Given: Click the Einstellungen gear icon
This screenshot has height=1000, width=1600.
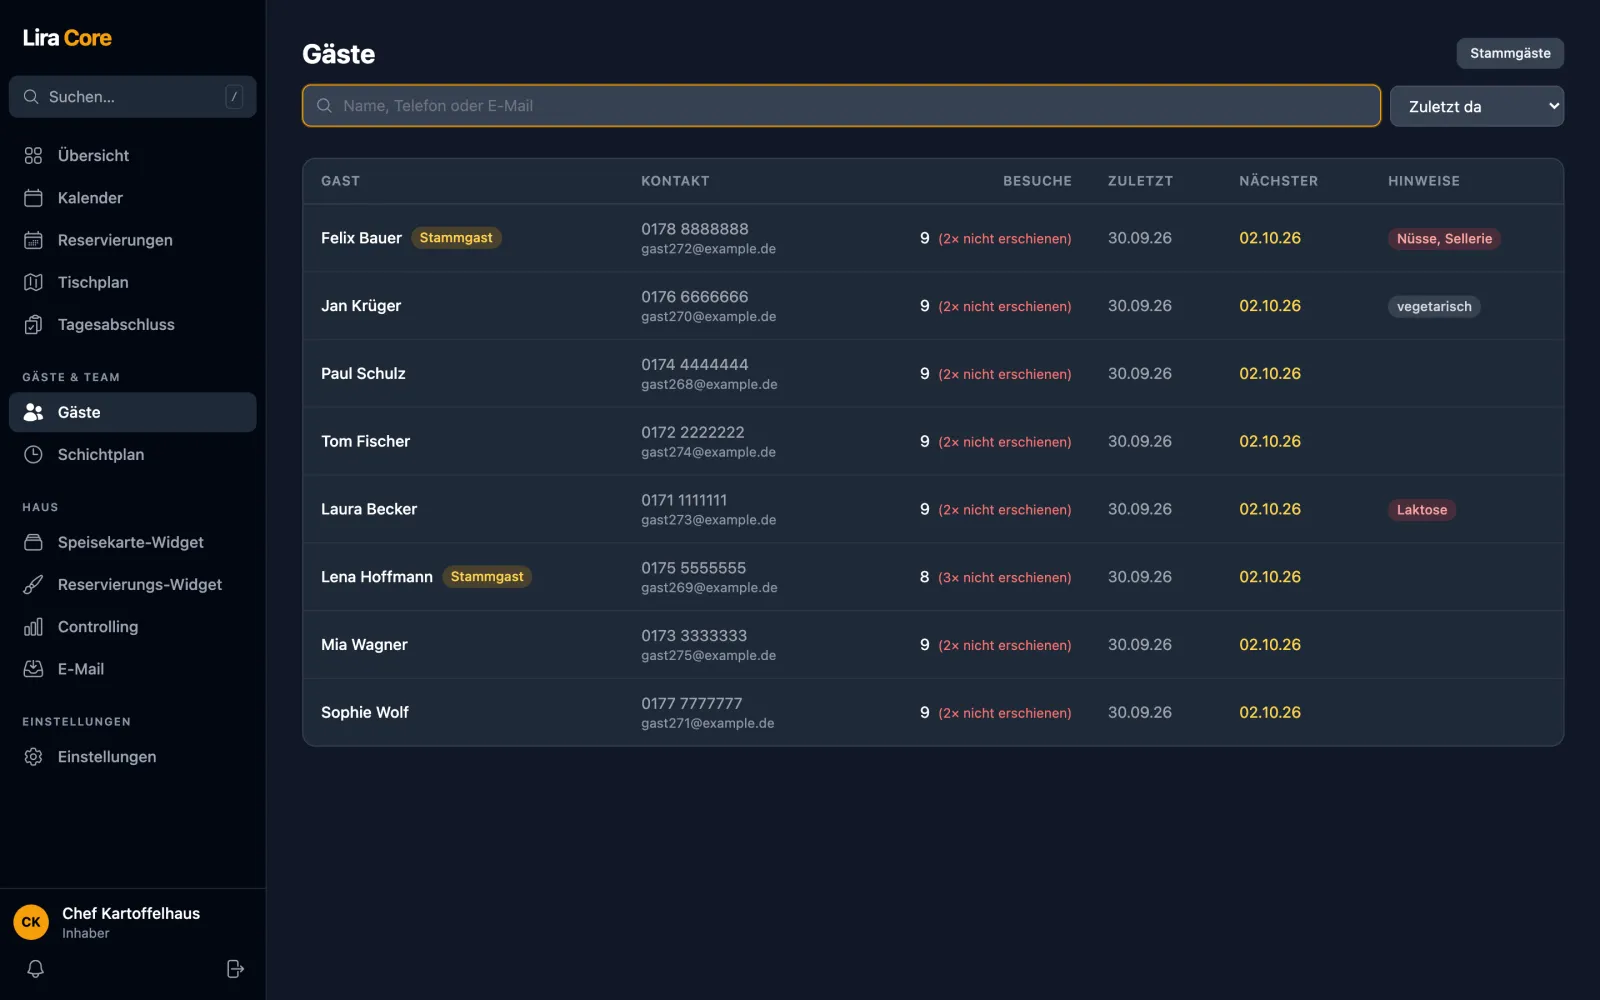Looking at the screenshot, I should click(33, 757).
